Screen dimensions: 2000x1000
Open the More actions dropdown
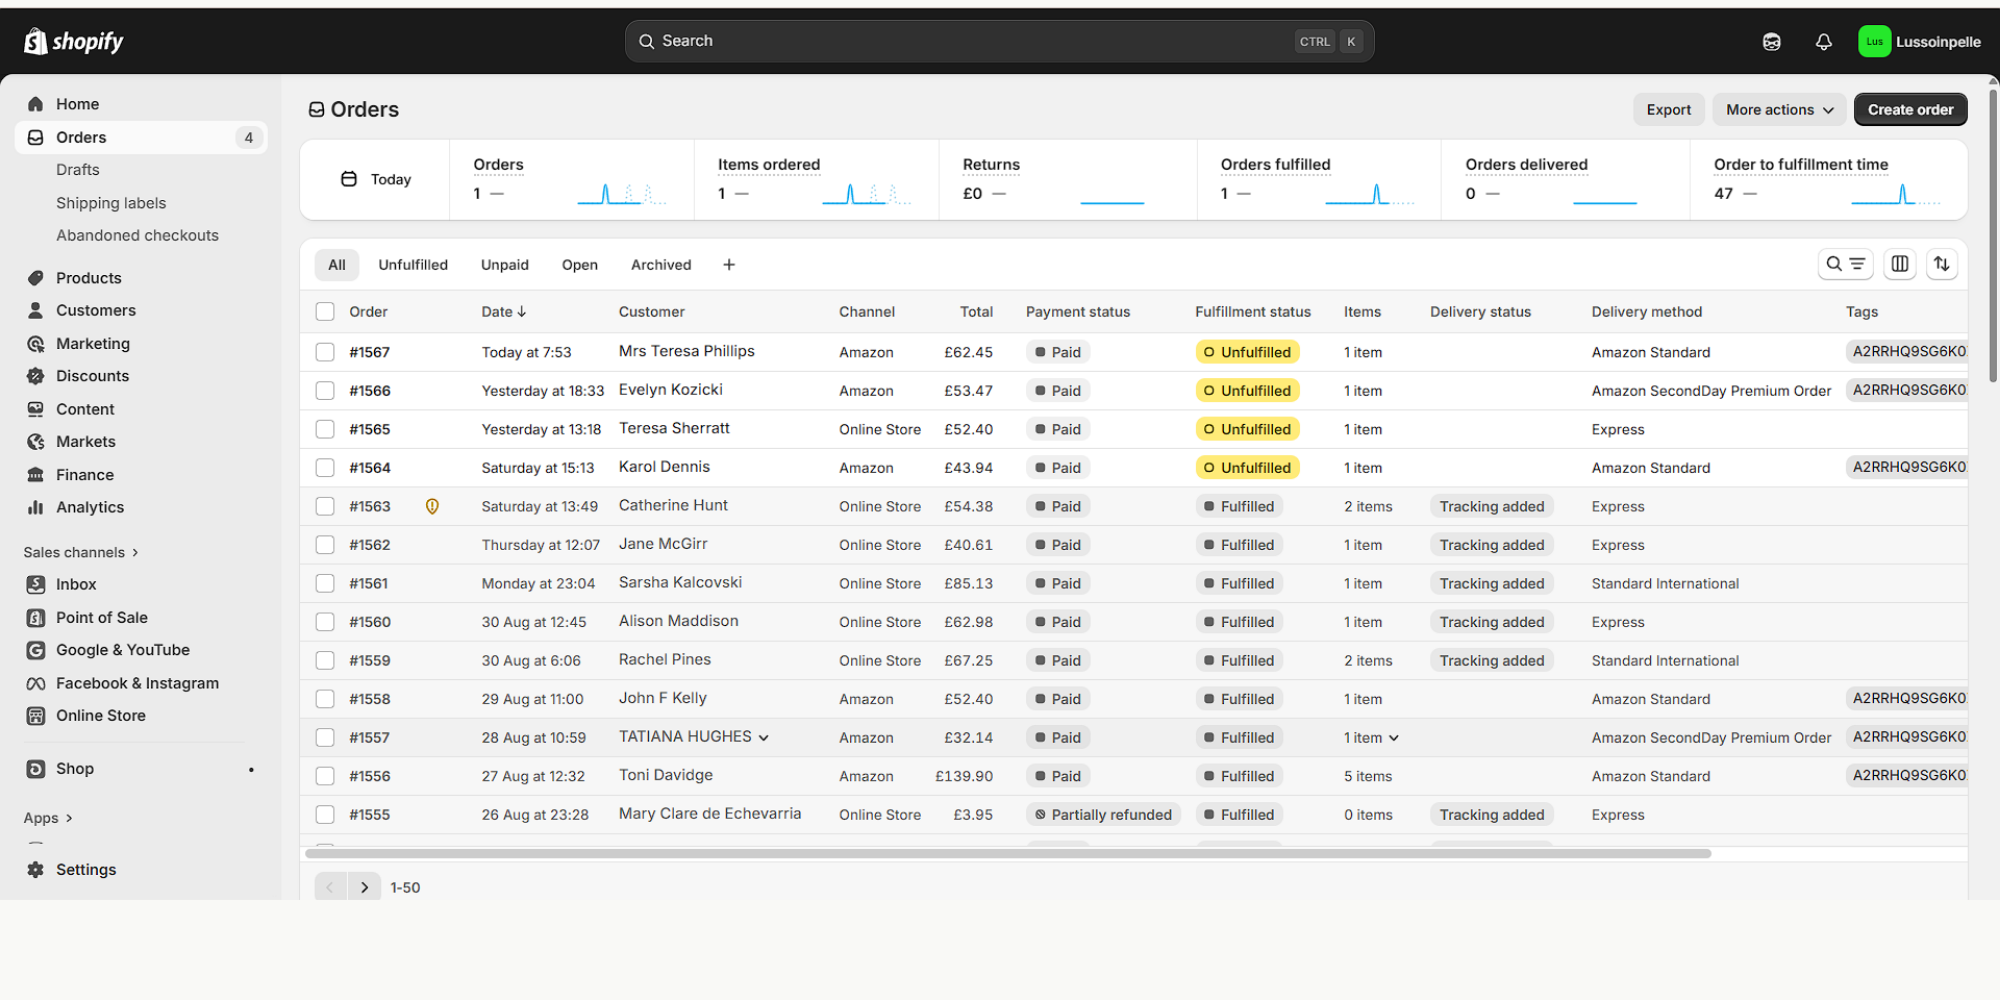1778,110
